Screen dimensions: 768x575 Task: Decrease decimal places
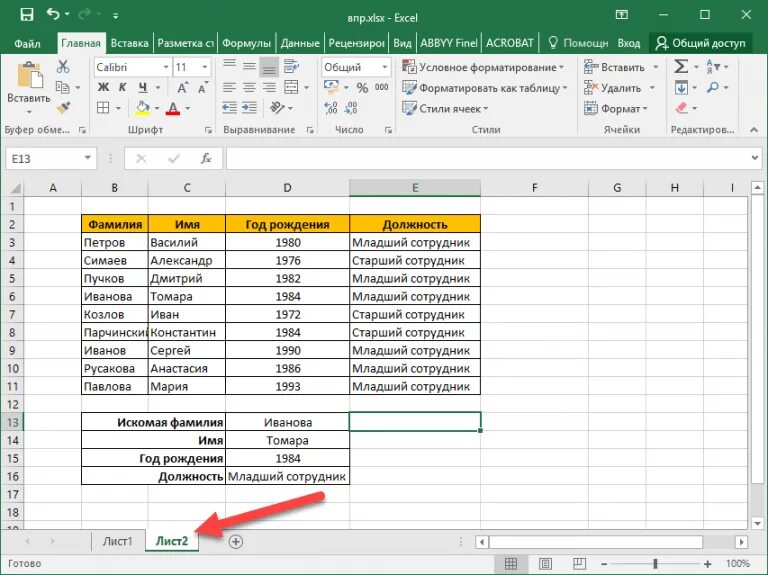click(x=351, y=108)
